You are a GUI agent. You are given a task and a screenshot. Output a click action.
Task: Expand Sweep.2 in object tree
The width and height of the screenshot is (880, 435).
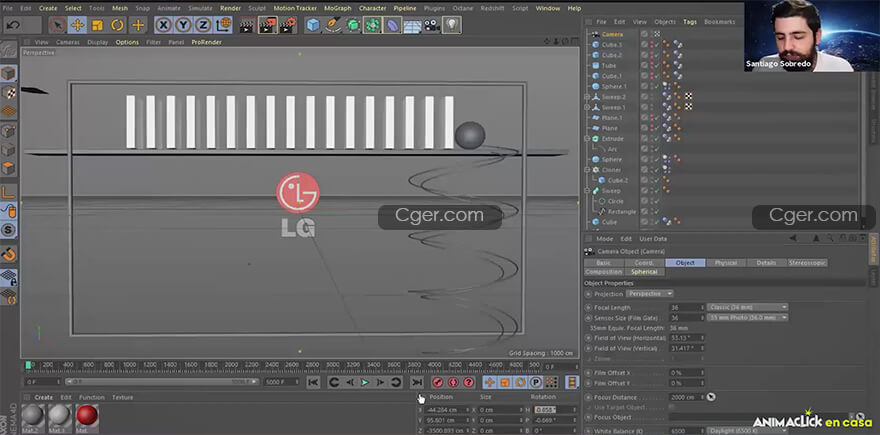click(588, 97)
